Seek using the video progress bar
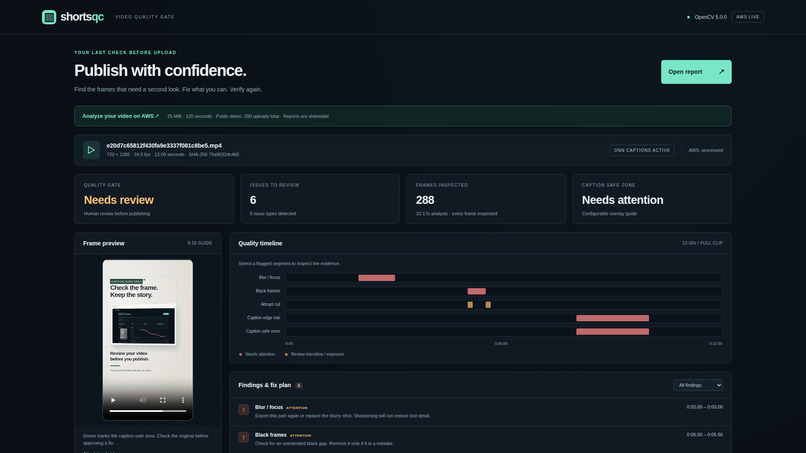The width and height of the screenshot is (806, 453). 148,411
